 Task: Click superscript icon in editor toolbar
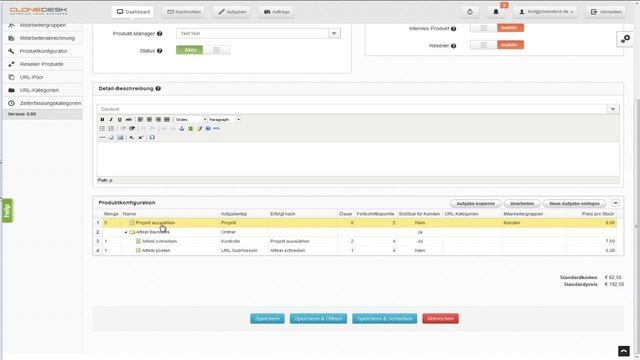140,138
